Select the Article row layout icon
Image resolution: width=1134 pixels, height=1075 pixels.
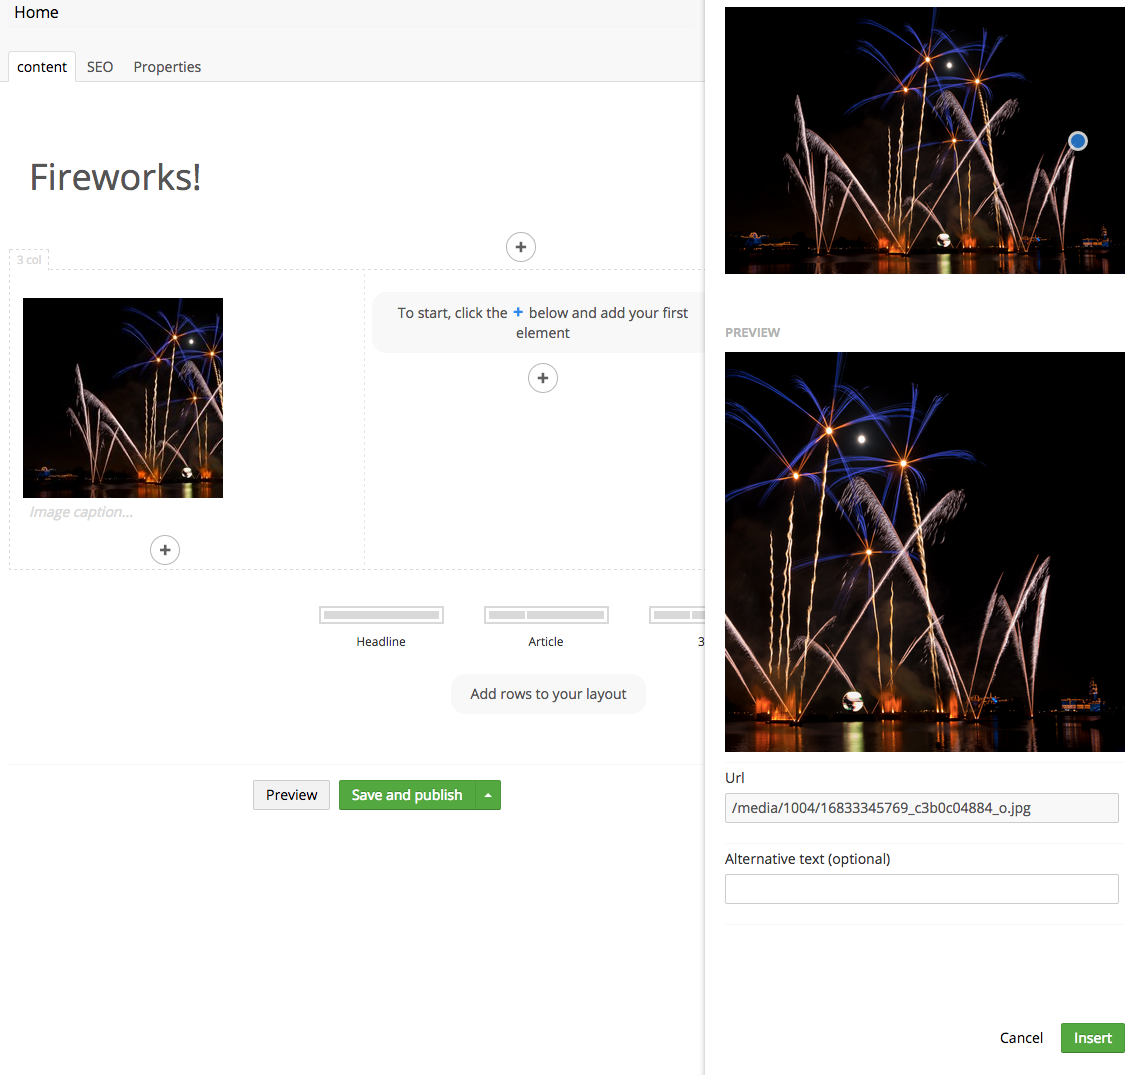tap(546, 615)
